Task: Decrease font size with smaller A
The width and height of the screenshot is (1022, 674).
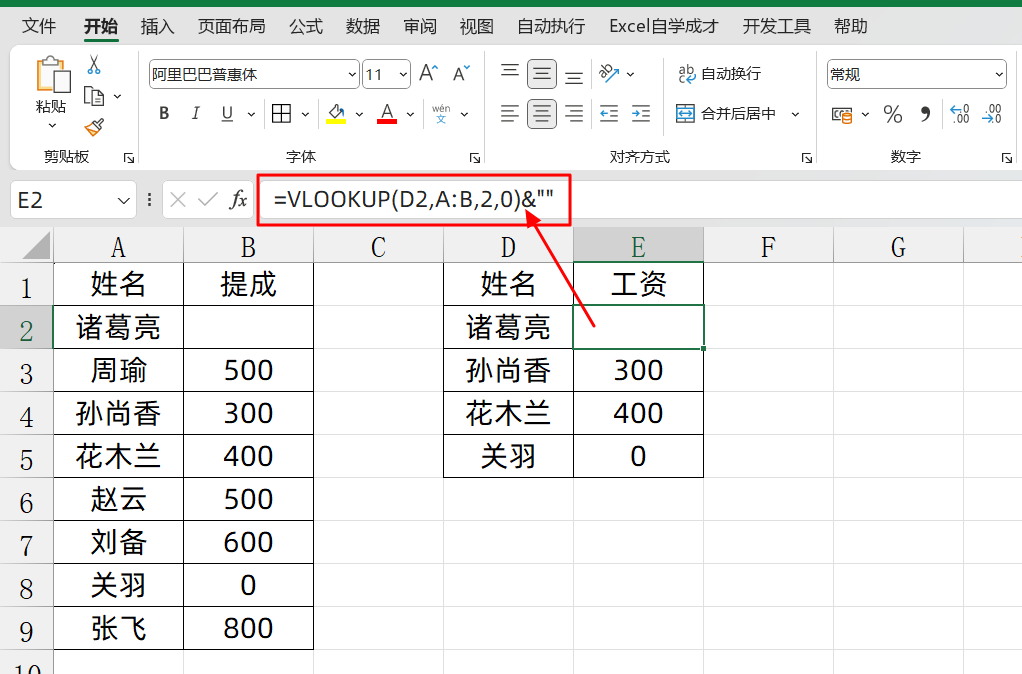Action: coord(461,73)
